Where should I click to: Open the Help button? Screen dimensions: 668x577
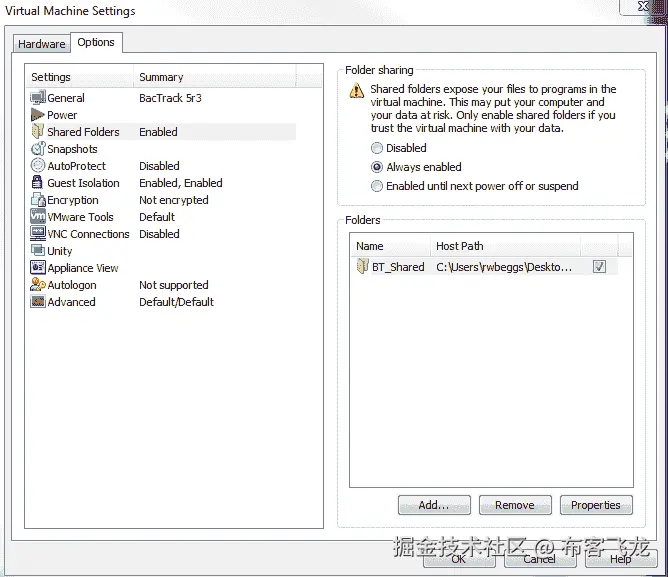click(x=621, y=559)
